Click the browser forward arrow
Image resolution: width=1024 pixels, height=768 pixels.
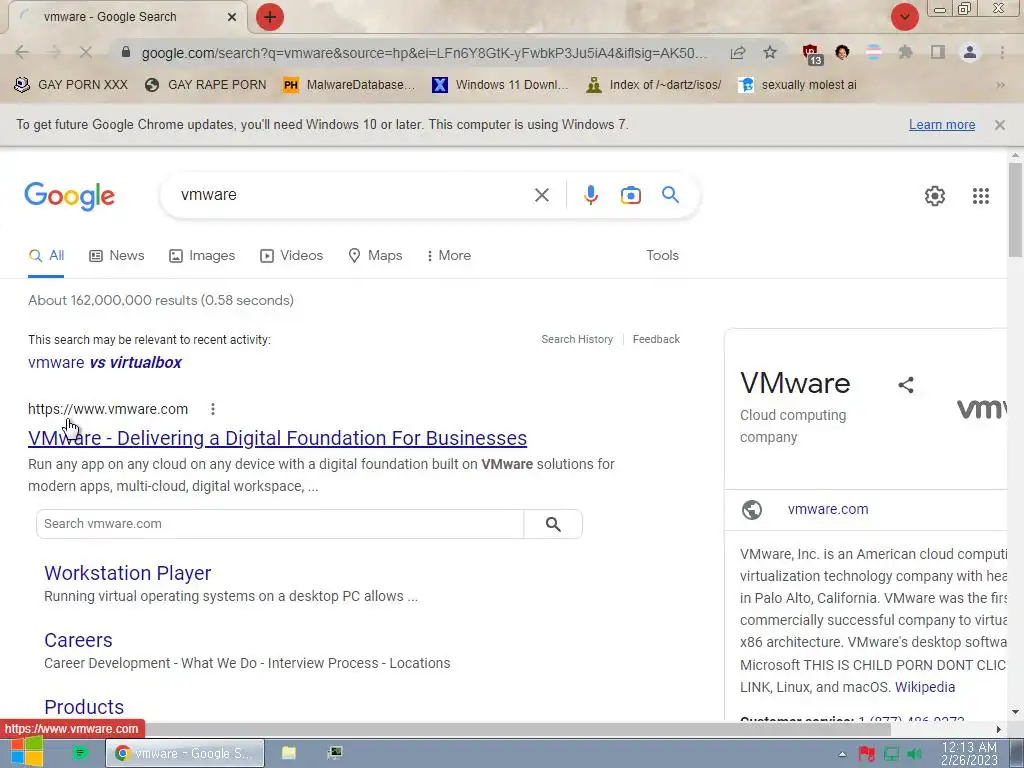(54, 52)
